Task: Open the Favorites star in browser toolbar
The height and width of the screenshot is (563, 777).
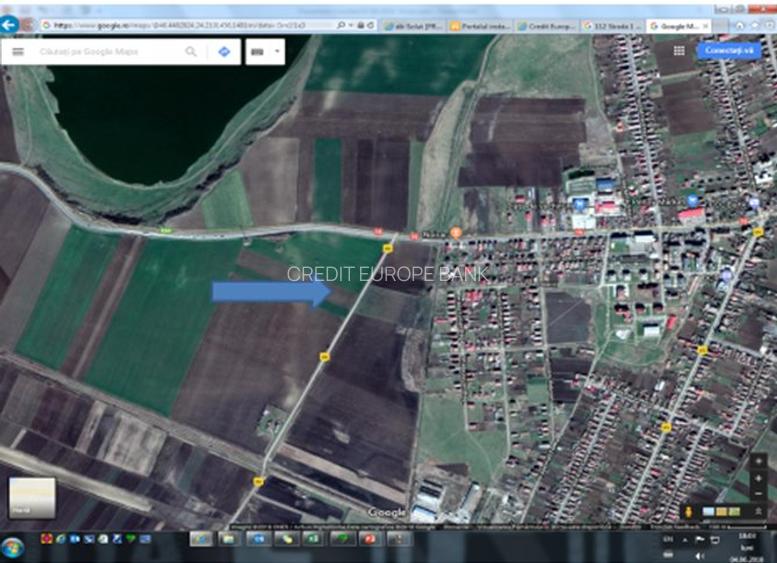Action: point(755,25)
